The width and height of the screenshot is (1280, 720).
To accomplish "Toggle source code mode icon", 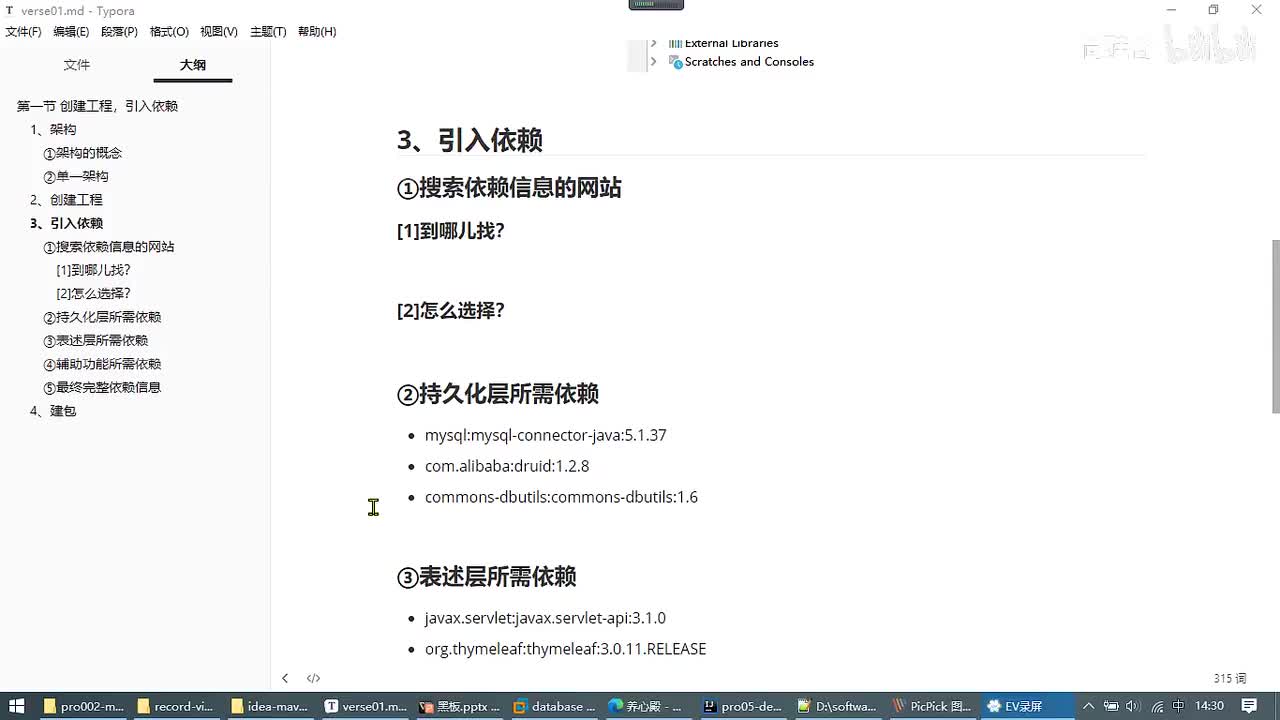I will [x=313, y=678].
